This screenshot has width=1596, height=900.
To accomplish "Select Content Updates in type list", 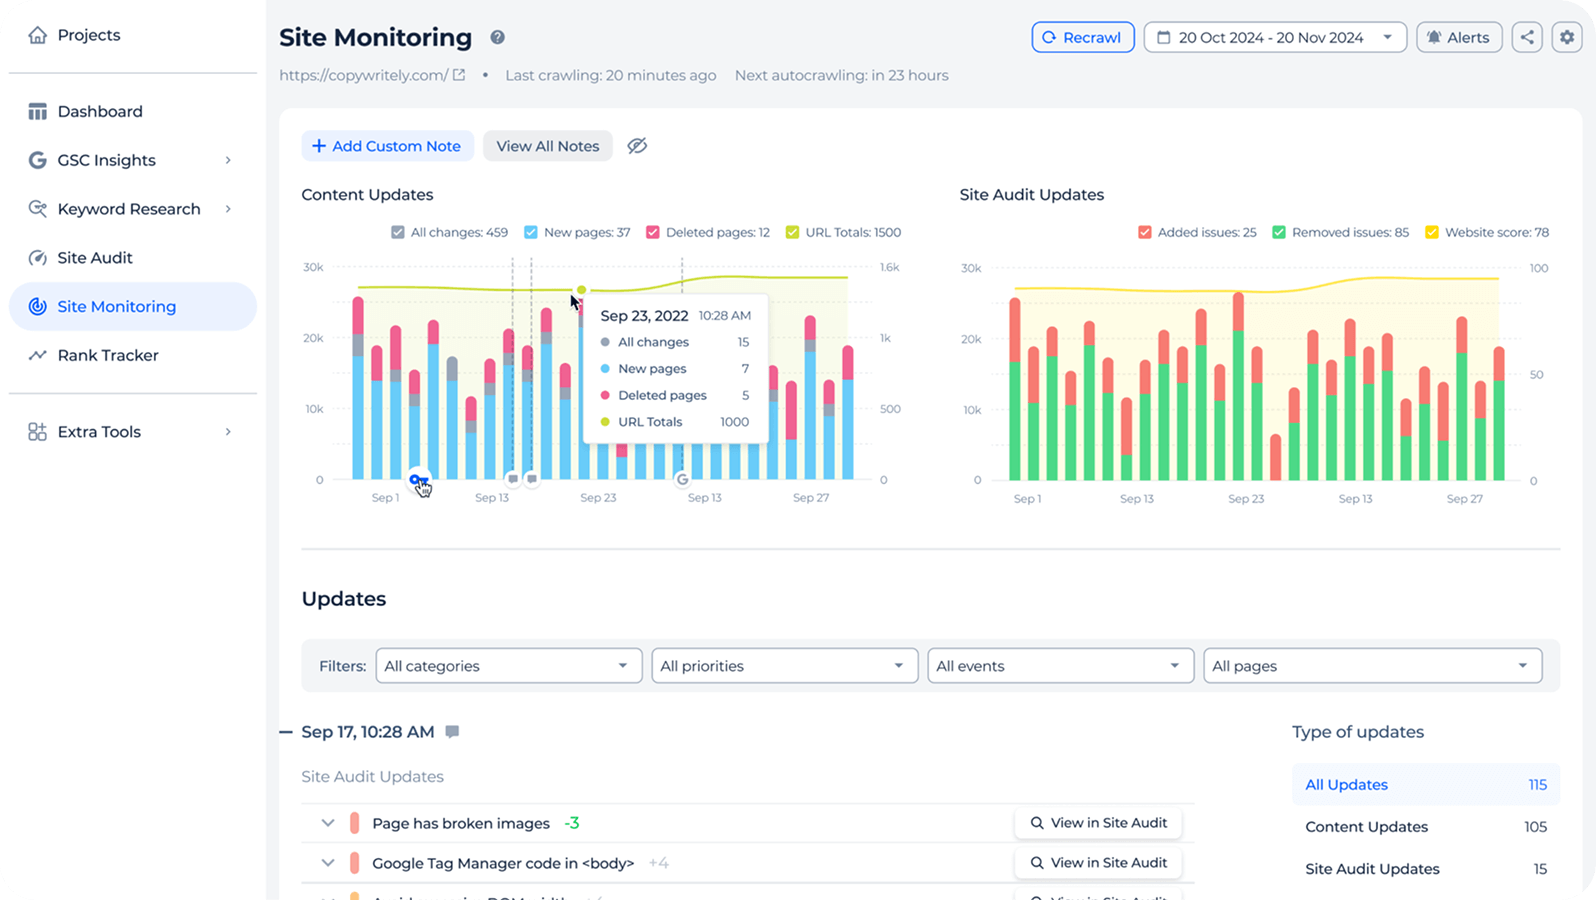I will (x=1366, y=827).
